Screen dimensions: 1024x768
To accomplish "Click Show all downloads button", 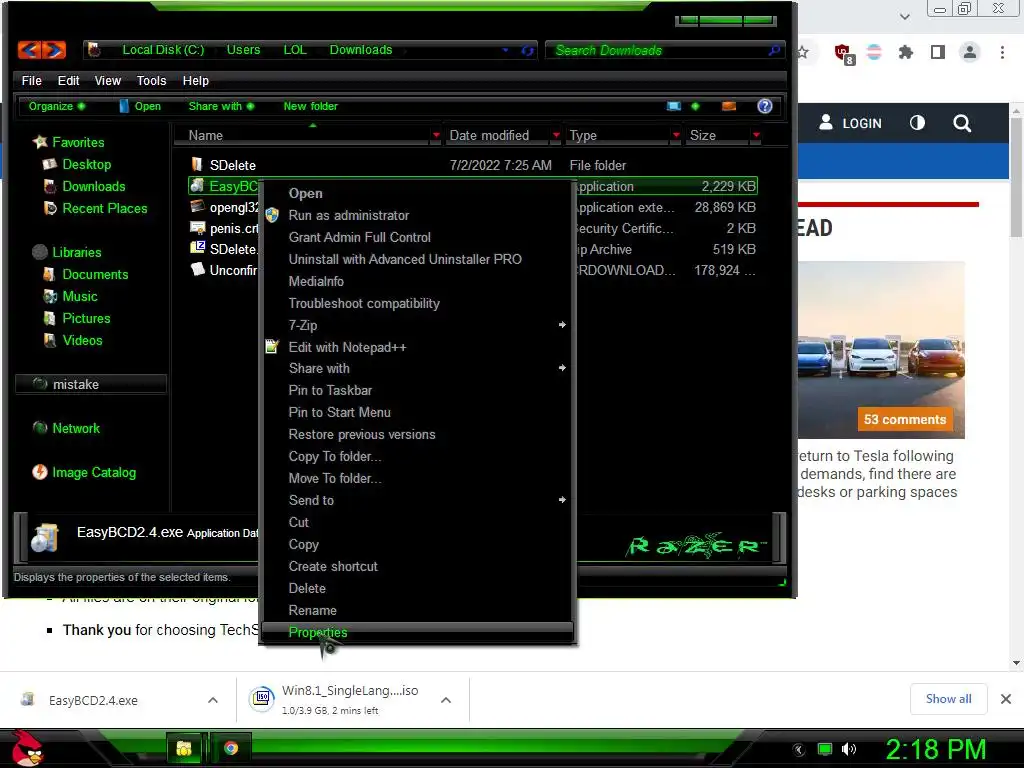I will (x=948, y=699).
